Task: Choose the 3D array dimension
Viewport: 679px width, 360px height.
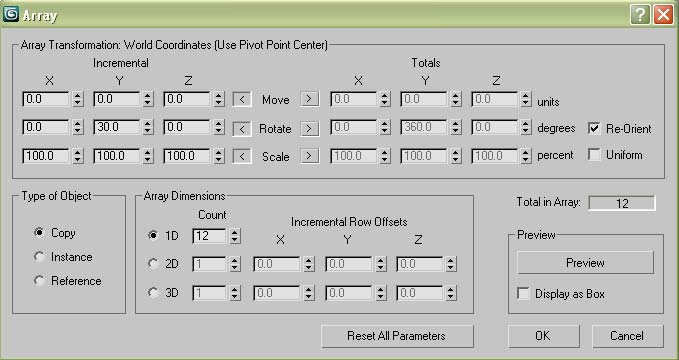Action: pyautogui.click(x=153, y=293)
